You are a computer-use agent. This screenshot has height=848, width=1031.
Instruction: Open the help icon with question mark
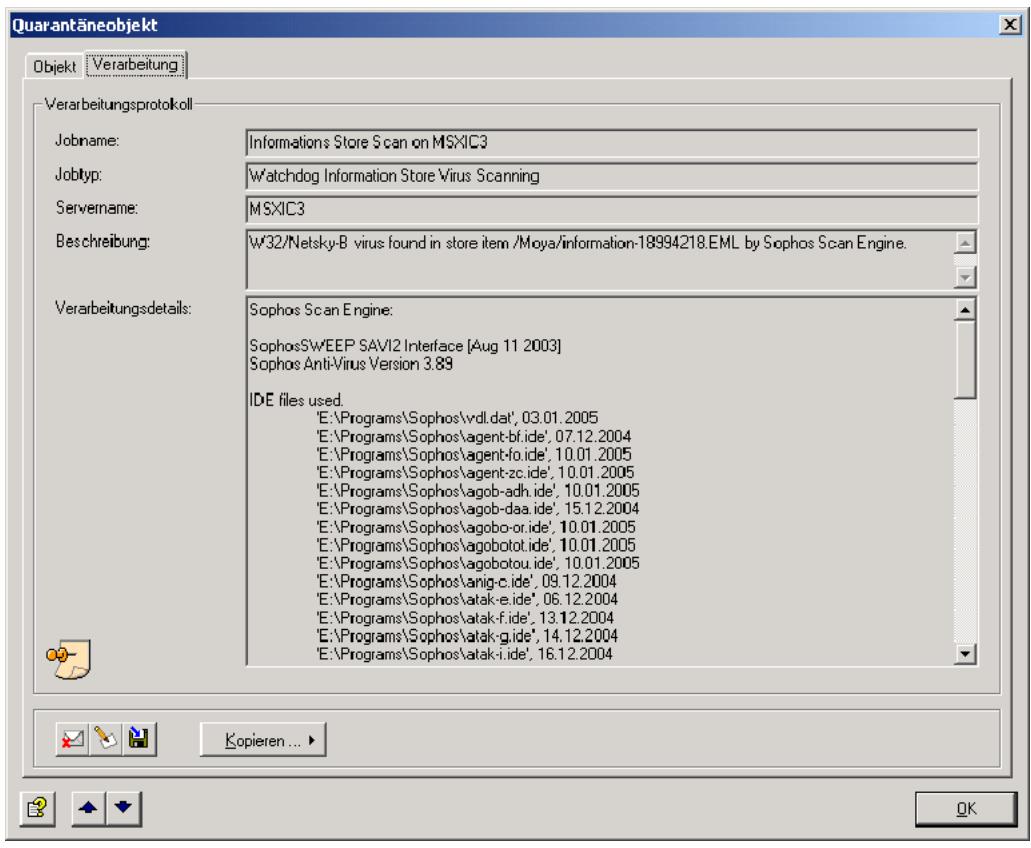tap(37, 808)
